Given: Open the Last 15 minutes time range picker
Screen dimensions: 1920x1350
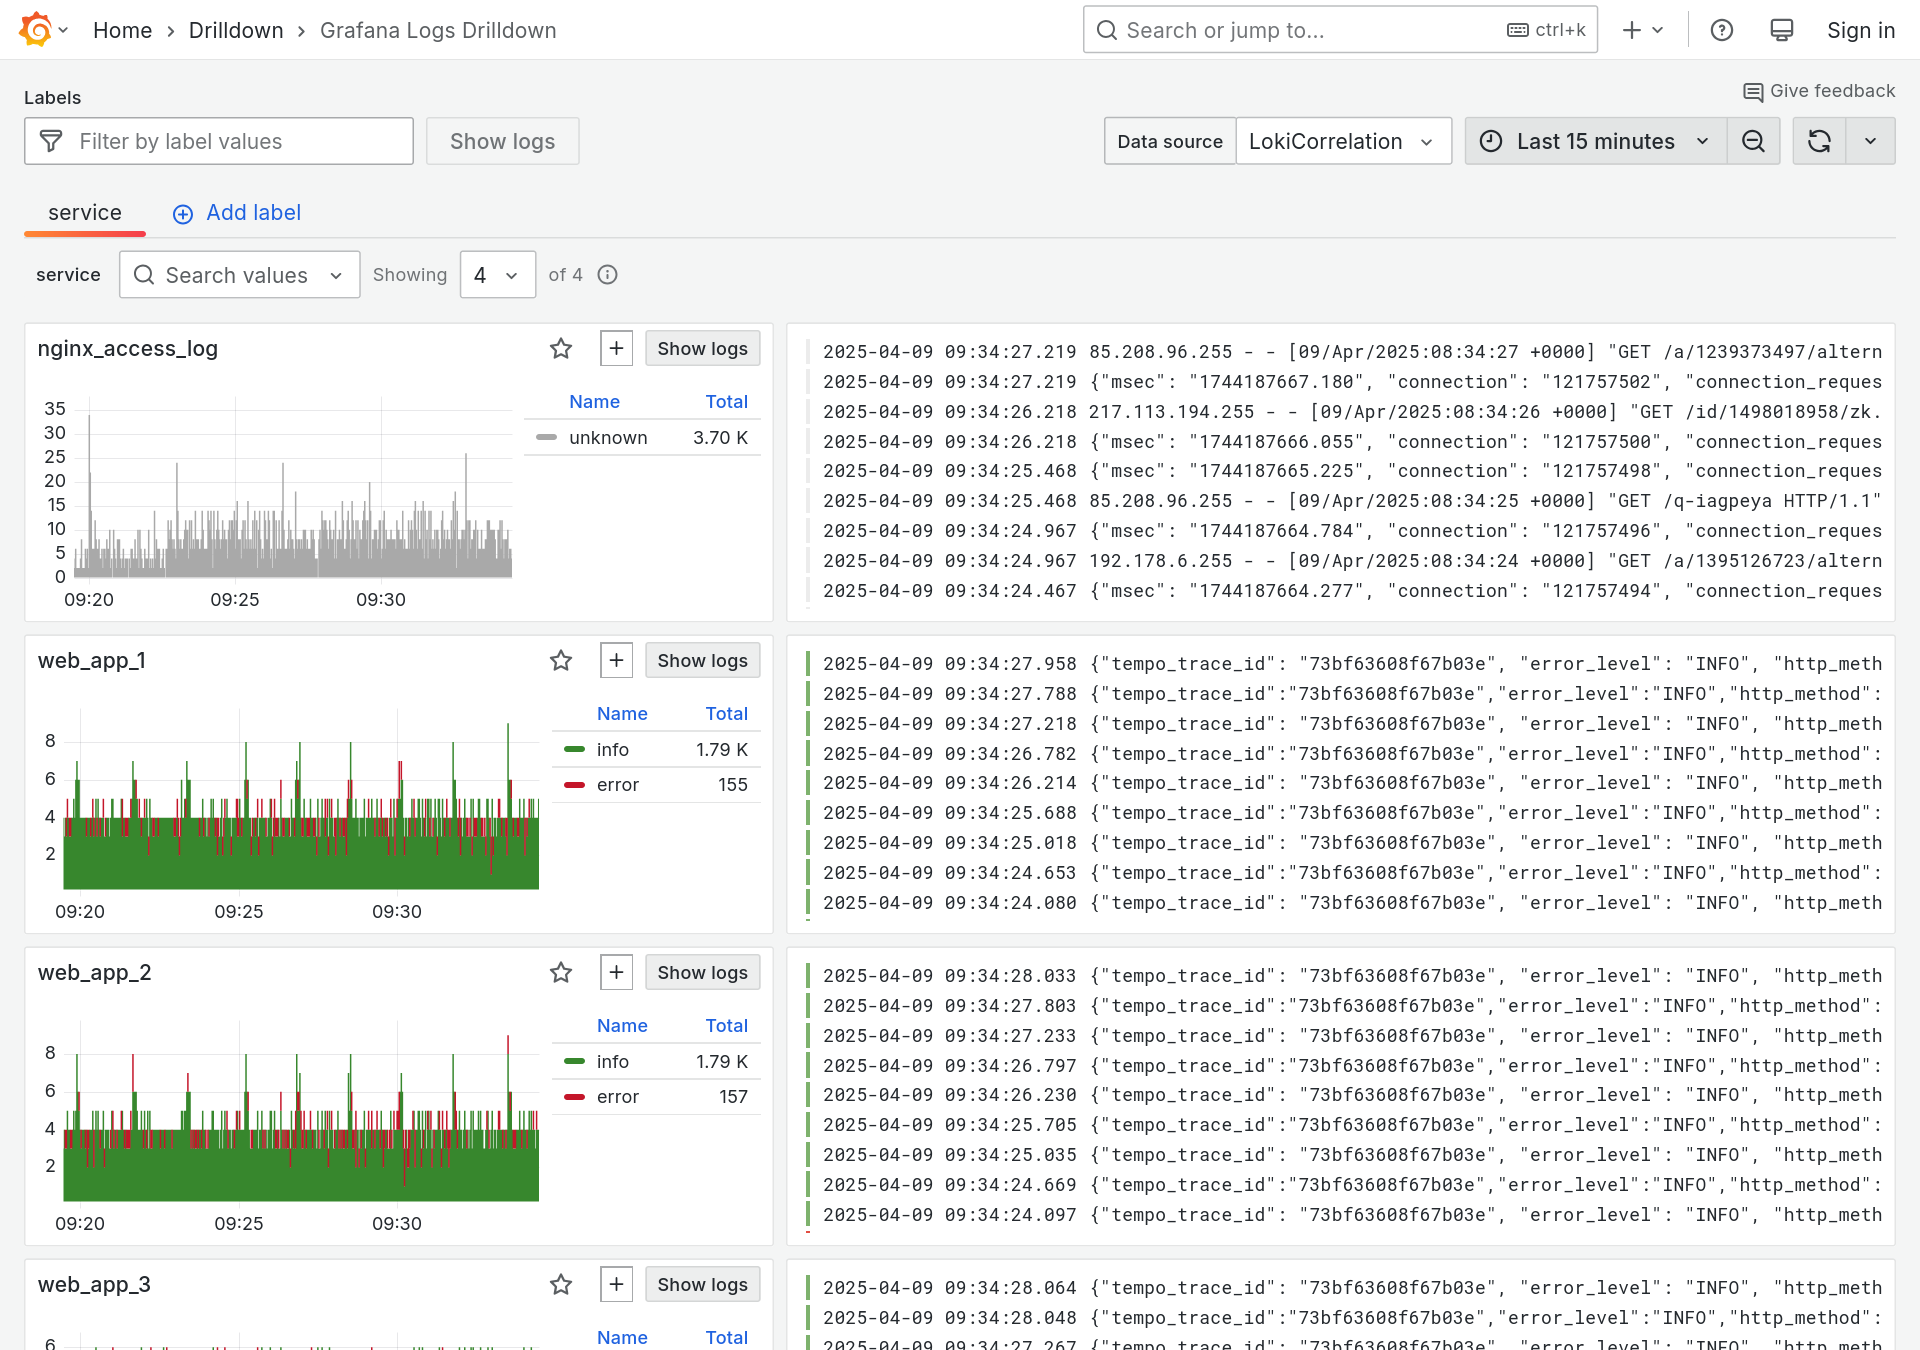Looking at the screenshot, I should pos(1596,141).
